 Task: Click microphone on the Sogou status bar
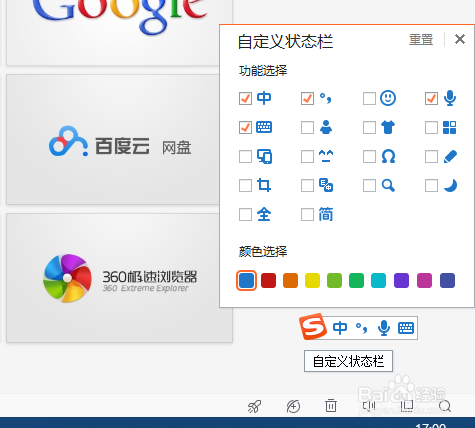coord(384,328)
